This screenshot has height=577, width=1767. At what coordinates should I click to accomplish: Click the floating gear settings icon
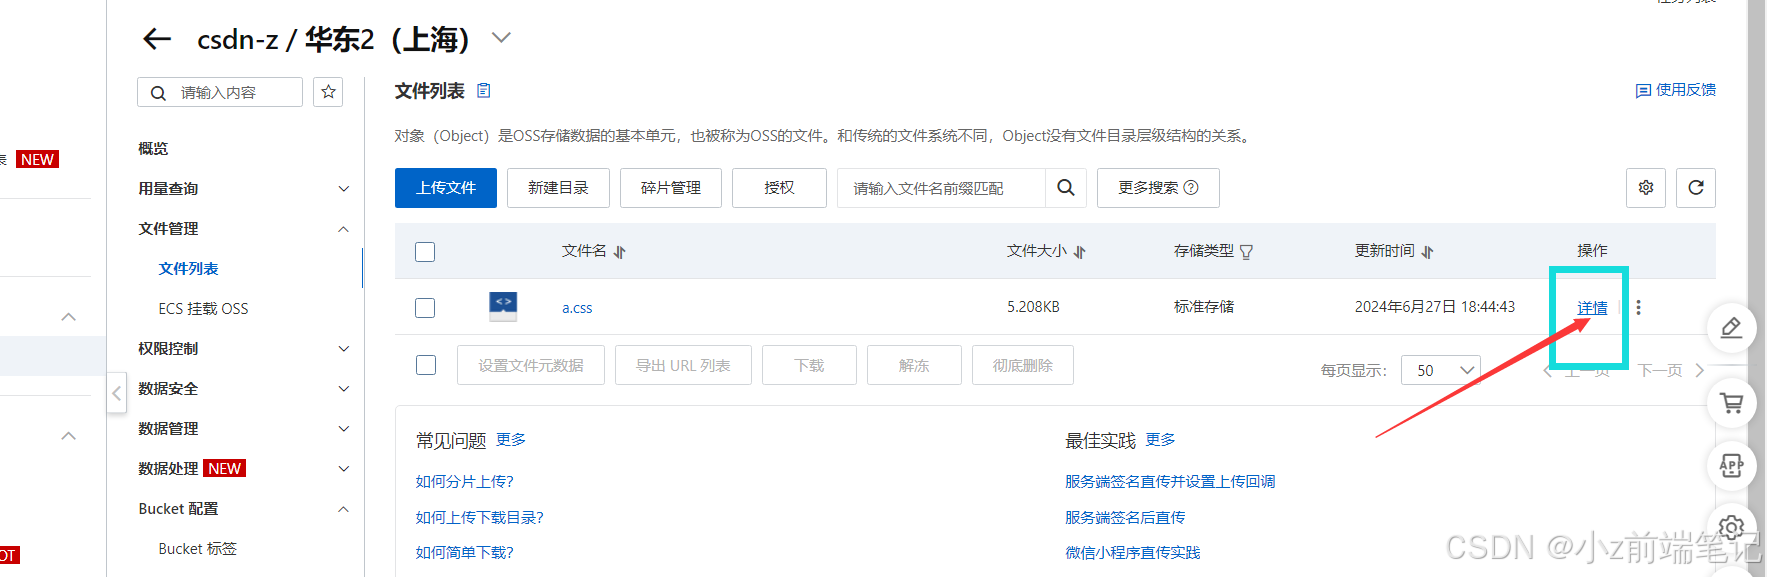[1732, 527]
